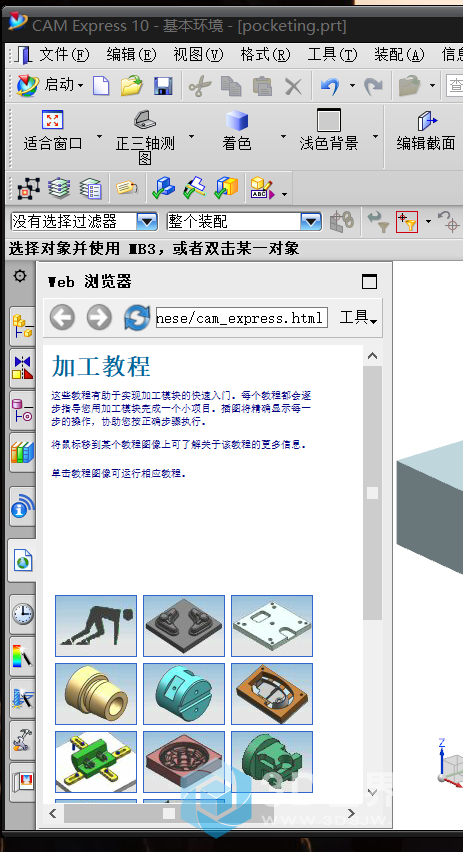Click the 启动 start button
The image size is (463, 852).
tap(50, 85)
